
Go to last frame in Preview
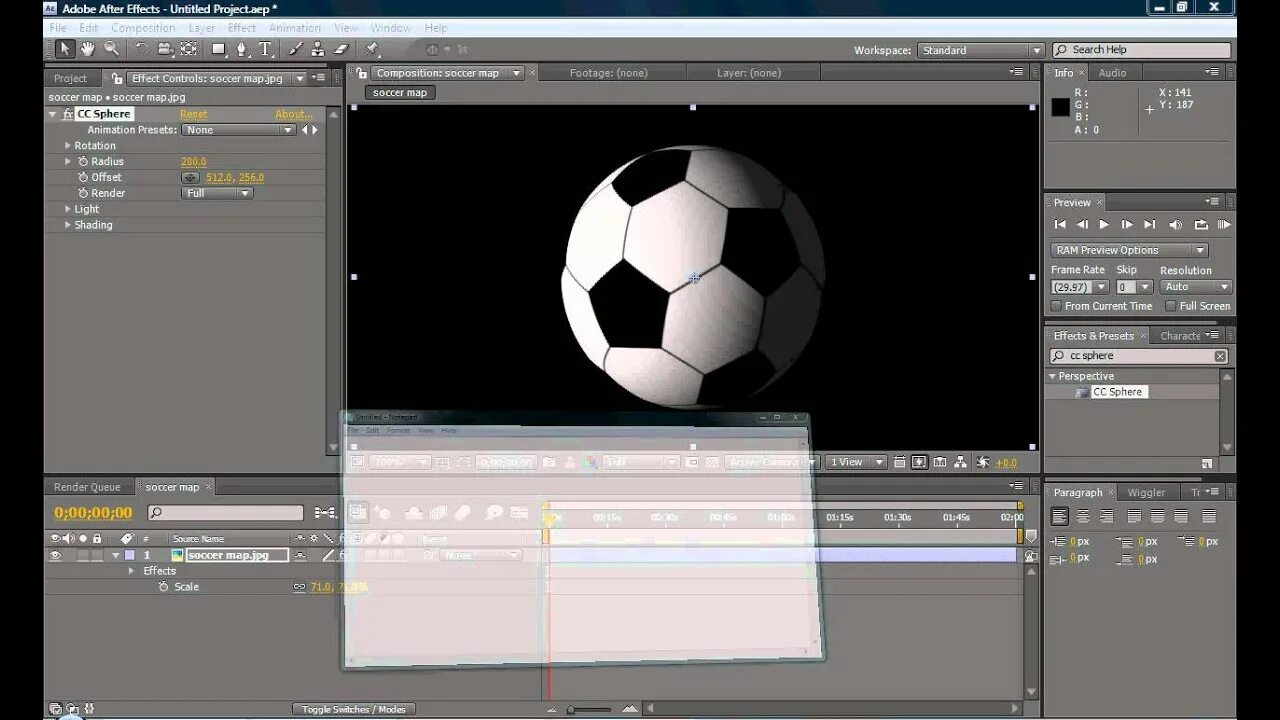click(x=1150, y=225)
